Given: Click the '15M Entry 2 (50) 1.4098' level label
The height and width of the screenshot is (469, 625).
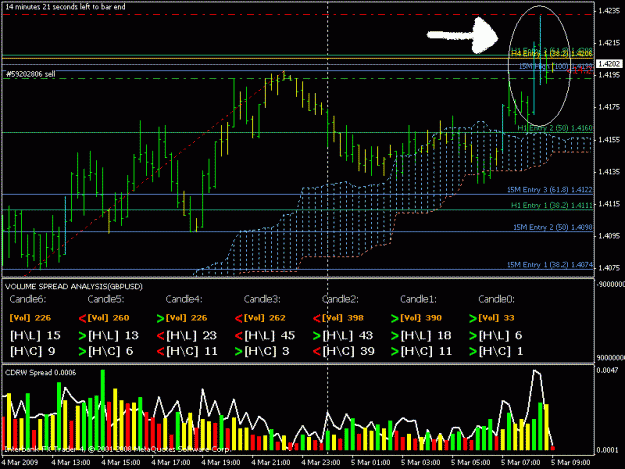Looking at the screenshot, I should [553, 227].
